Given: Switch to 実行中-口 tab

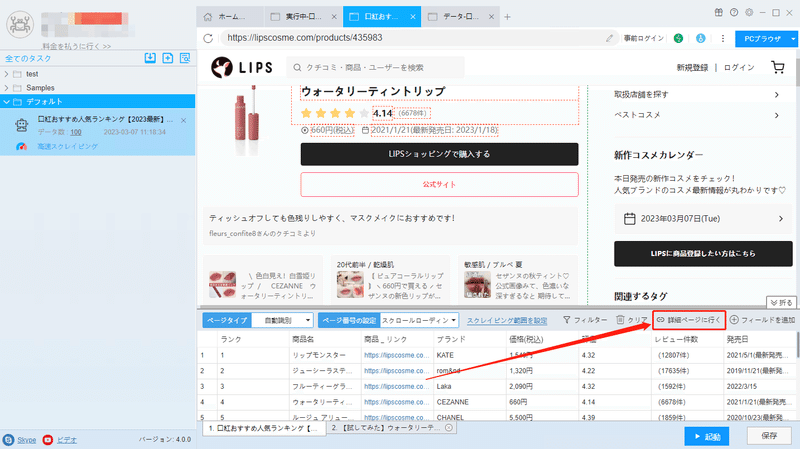Looking at the screenshot, I should (x=303, y=17).
